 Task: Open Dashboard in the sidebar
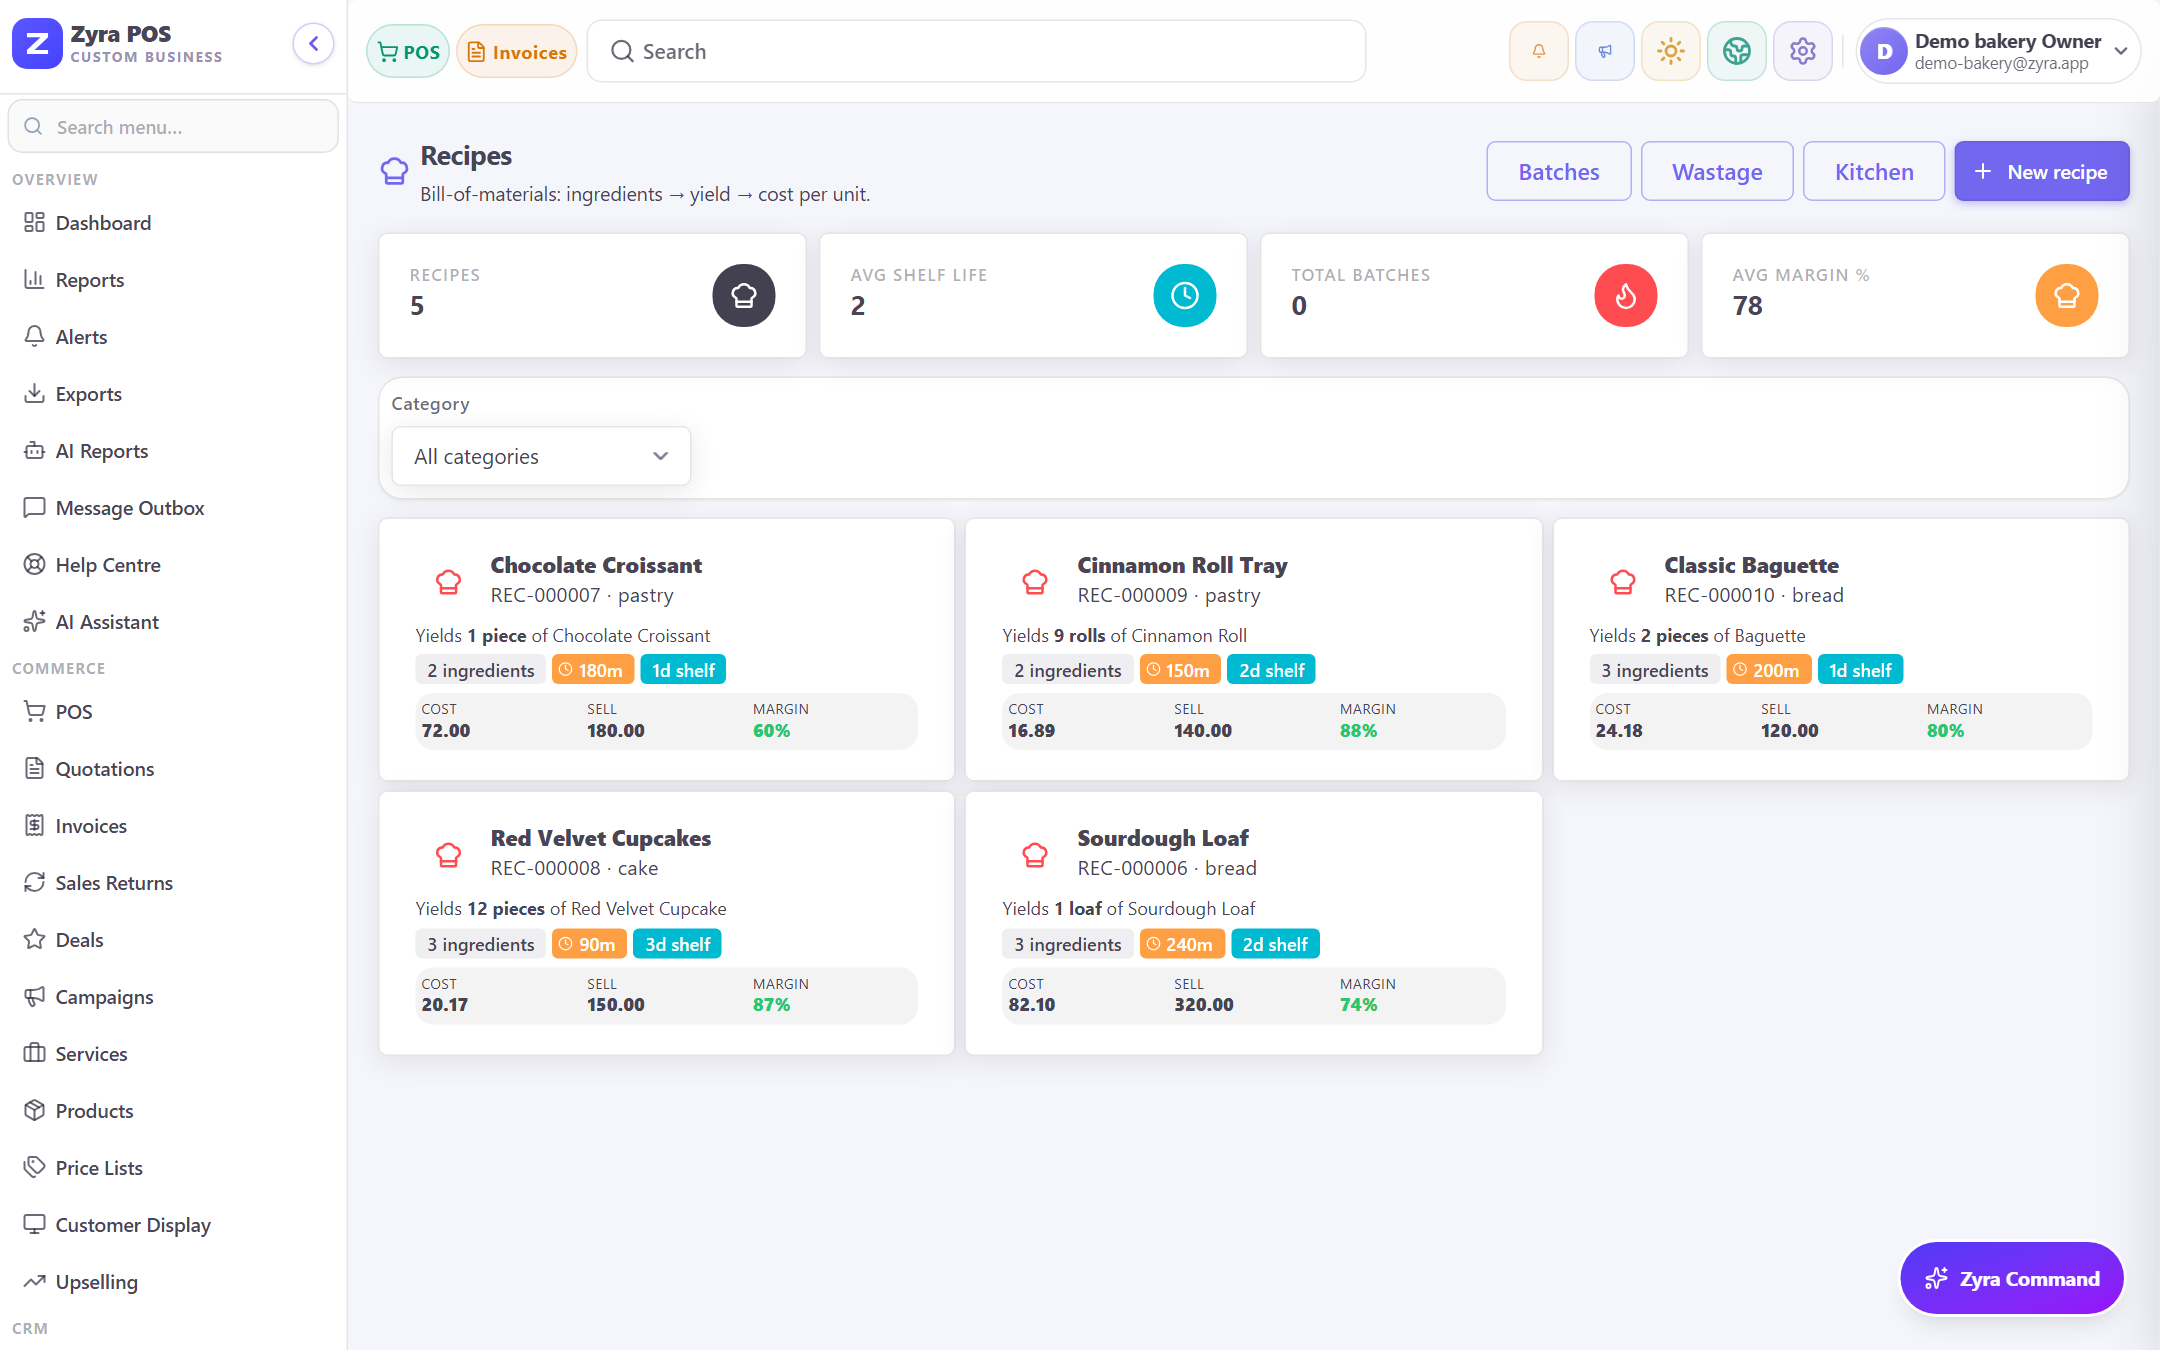coord(173,223)
